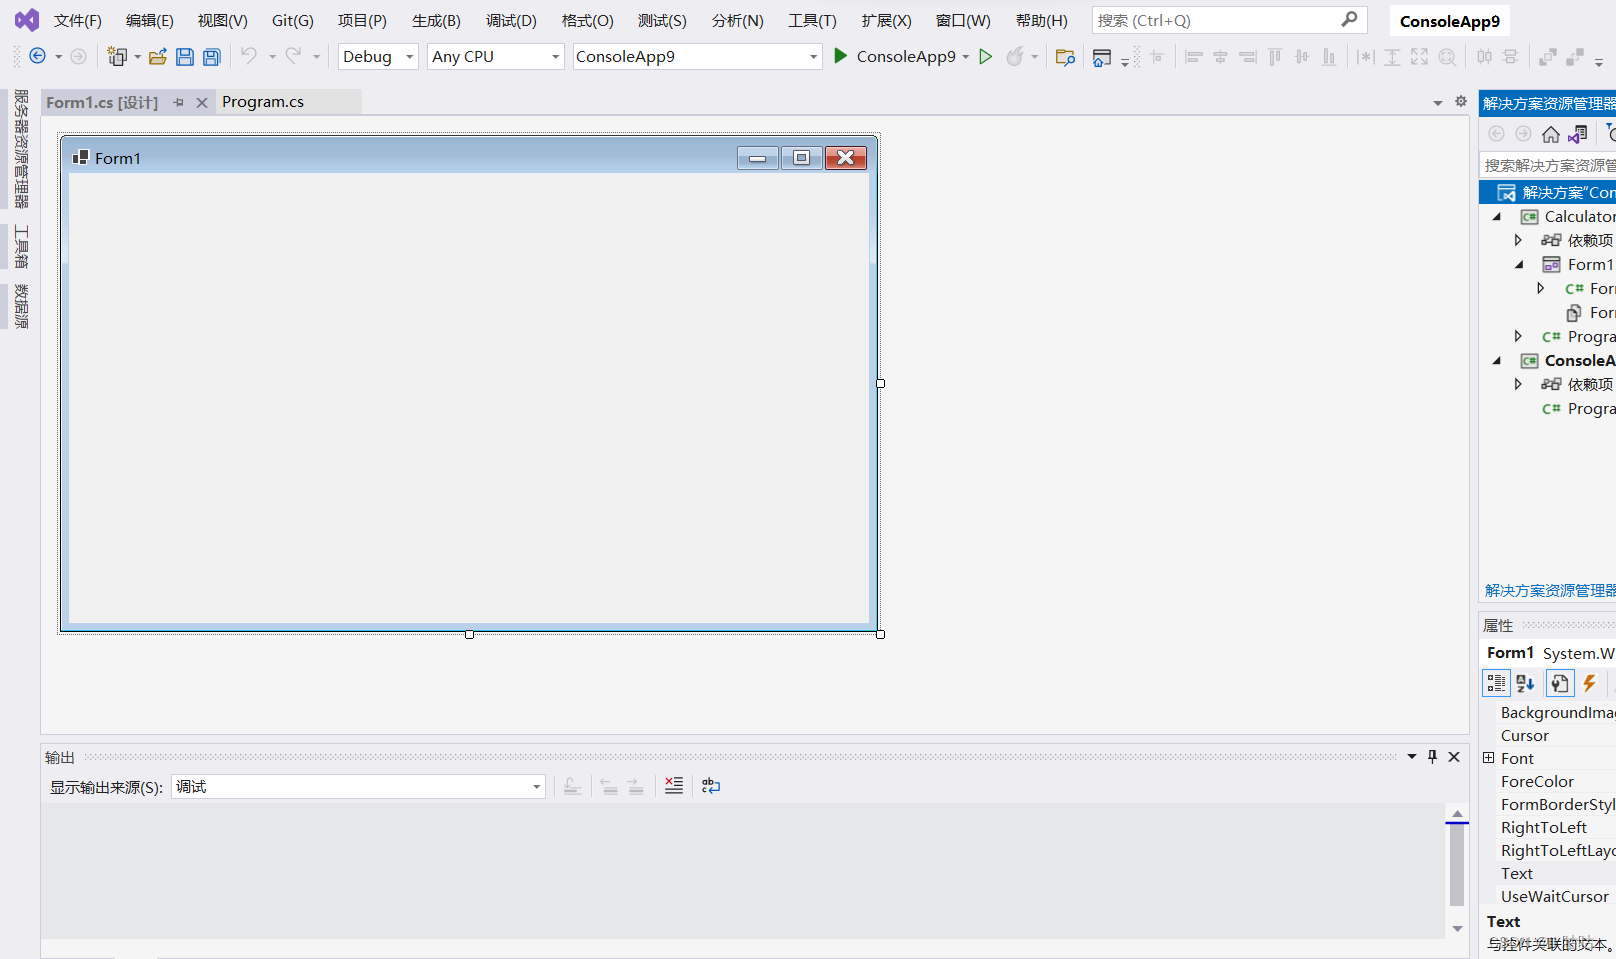Open the 工具箱 side panel tab
This screenshot has width=1616, height=959.
tap(21, 246)
